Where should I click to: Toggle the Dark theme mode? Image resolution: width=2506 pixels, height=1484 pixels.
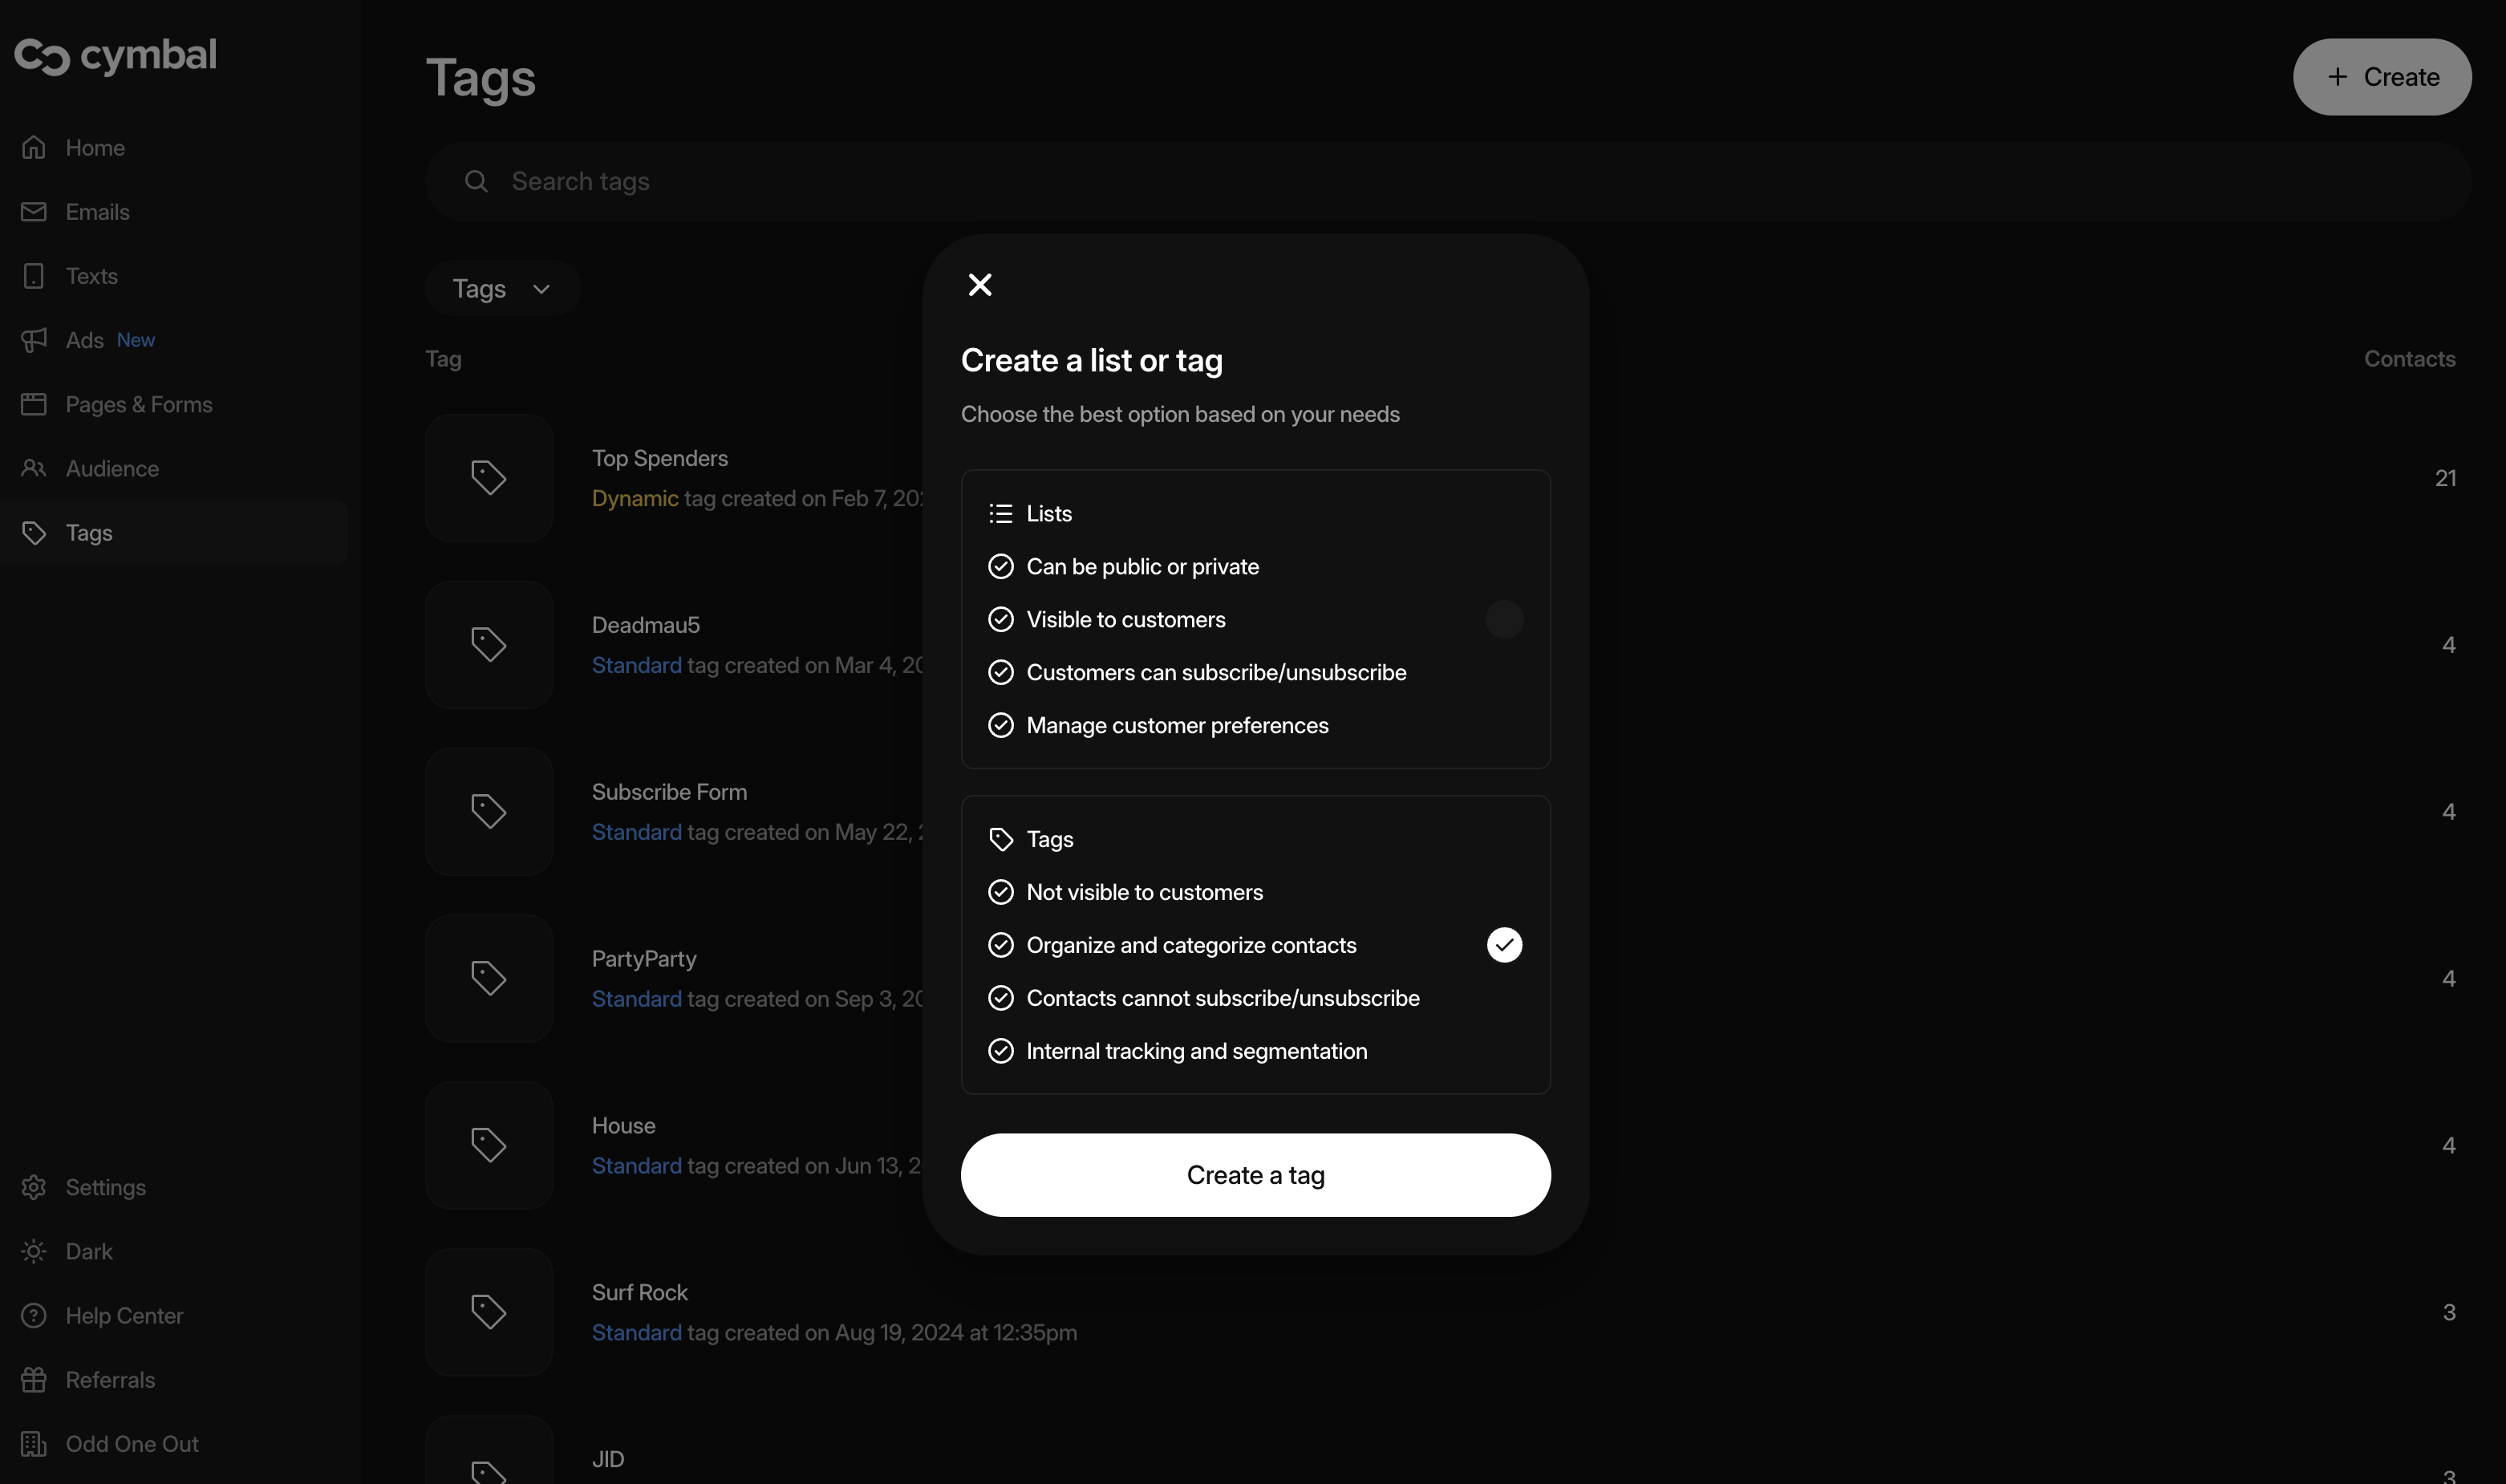[88, 1251]
